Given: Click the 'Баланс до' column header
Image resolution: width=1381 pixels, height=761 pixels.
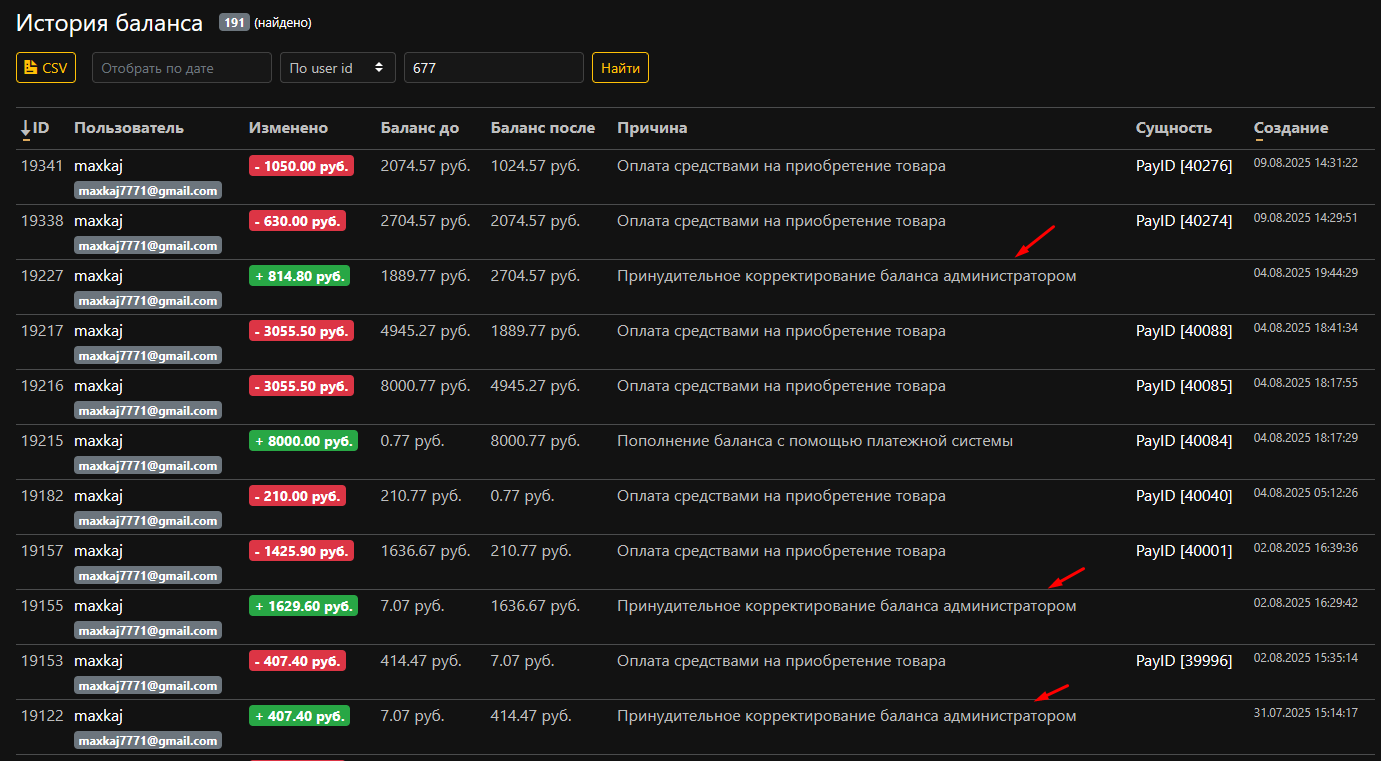Looking at the screenshot, I should point(420,128).
